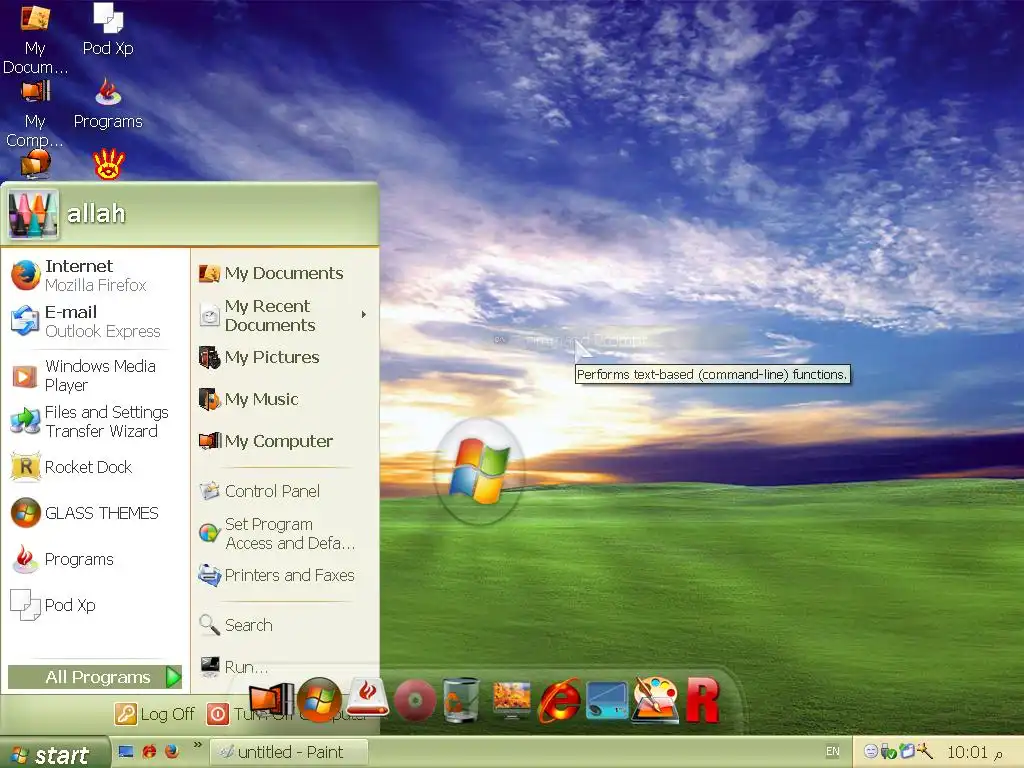Select orange ball desktop icon above Start menu
Viewport: 1024px width, 768px height.
35,163
